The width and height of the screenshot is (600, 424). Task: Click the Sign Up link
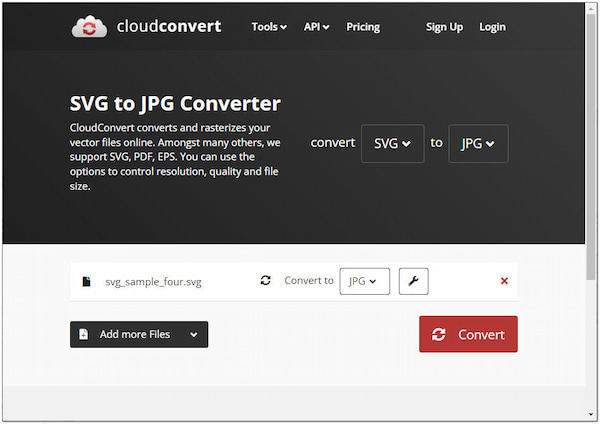tap(444, 27)
